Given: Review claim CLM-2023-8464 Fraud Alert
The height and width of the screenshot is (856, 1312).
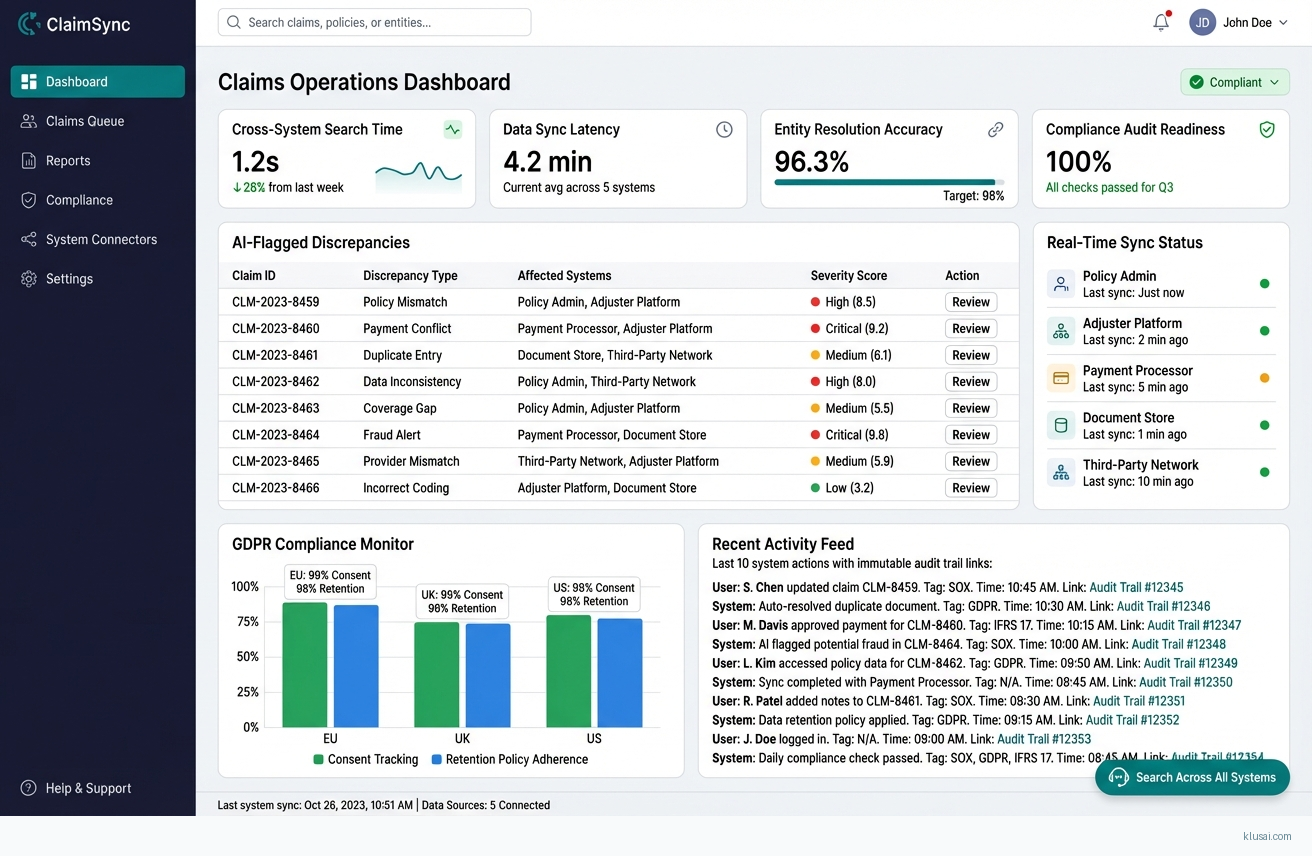Looking at the screenshot, I should click(x=970, y=435).
